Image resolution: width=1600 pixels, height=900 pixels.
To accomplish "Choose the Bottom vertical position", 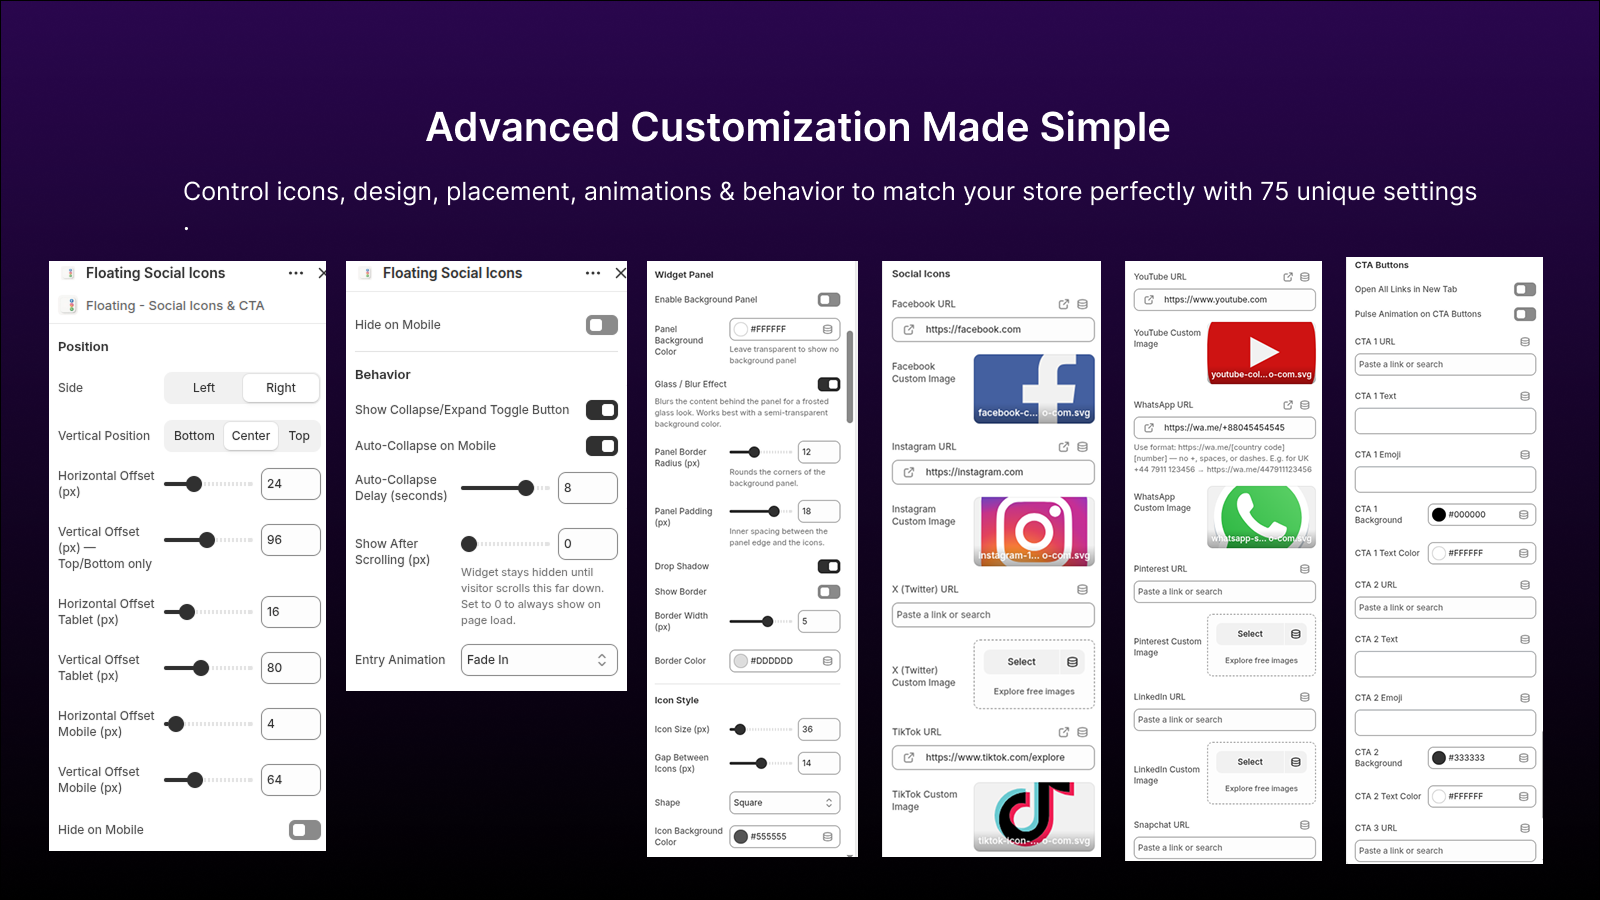I will click(x=194, y=436).
